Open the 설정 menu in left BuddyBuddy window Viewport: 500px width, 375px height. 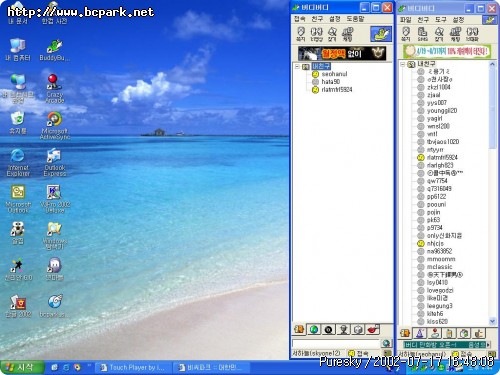click(334, 19)
